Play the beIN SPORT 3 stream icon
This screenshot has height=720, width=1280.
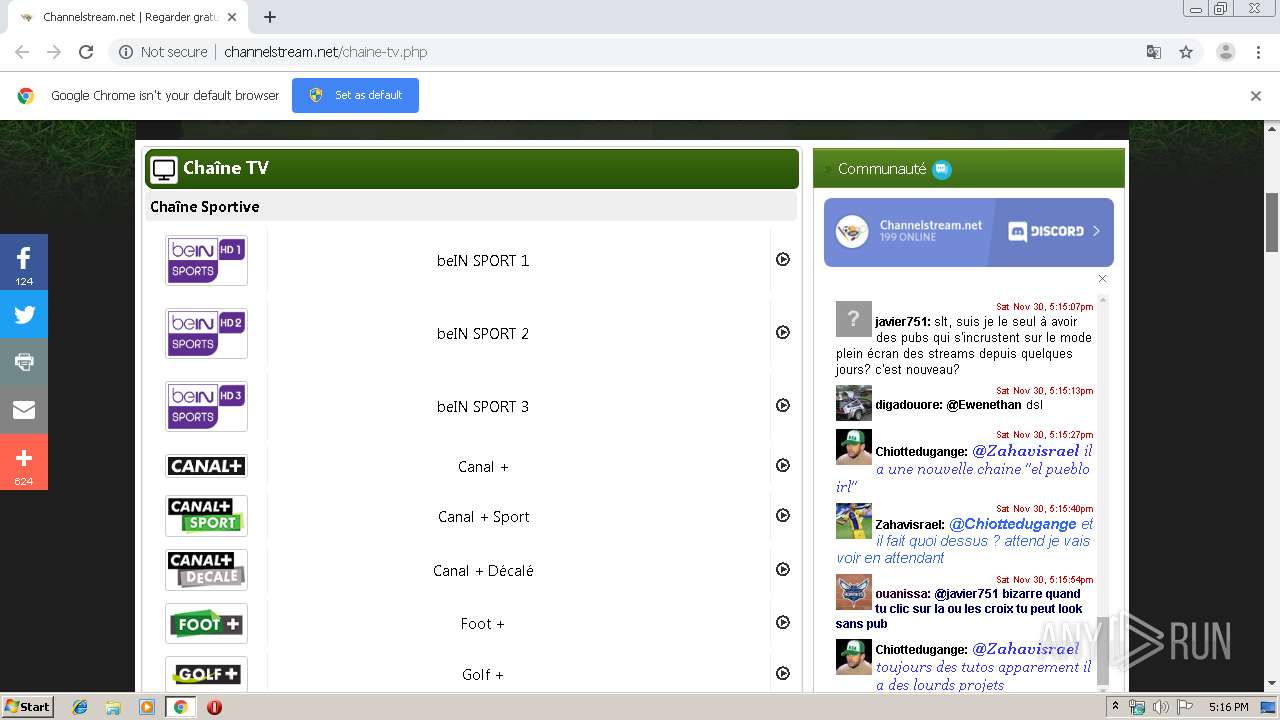click(x=783, y=405)
